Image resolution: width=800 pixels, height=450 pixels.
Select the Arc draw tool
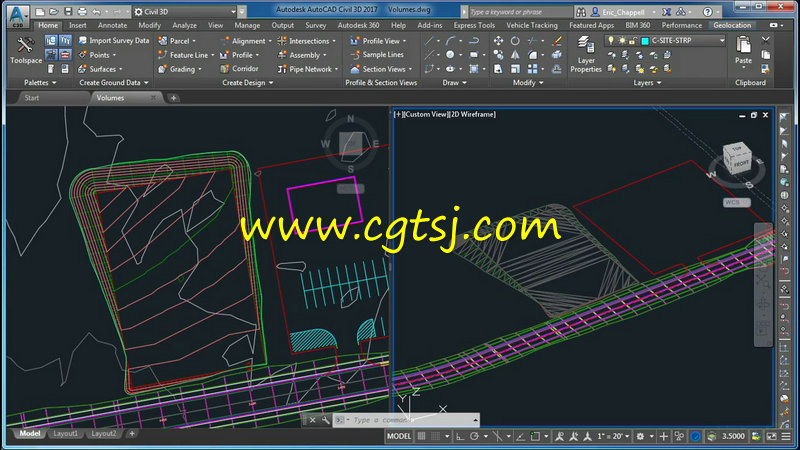click(451, 40)
